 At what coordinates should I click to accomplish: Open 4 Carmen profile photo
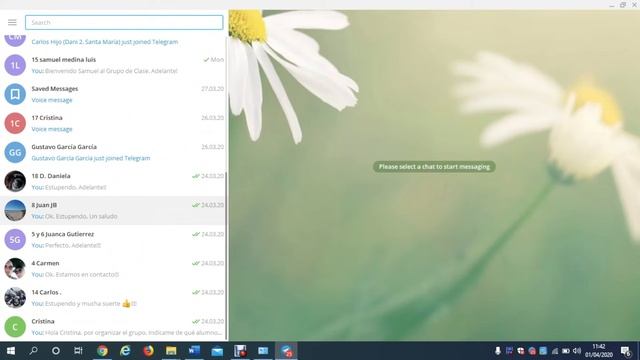15,269
